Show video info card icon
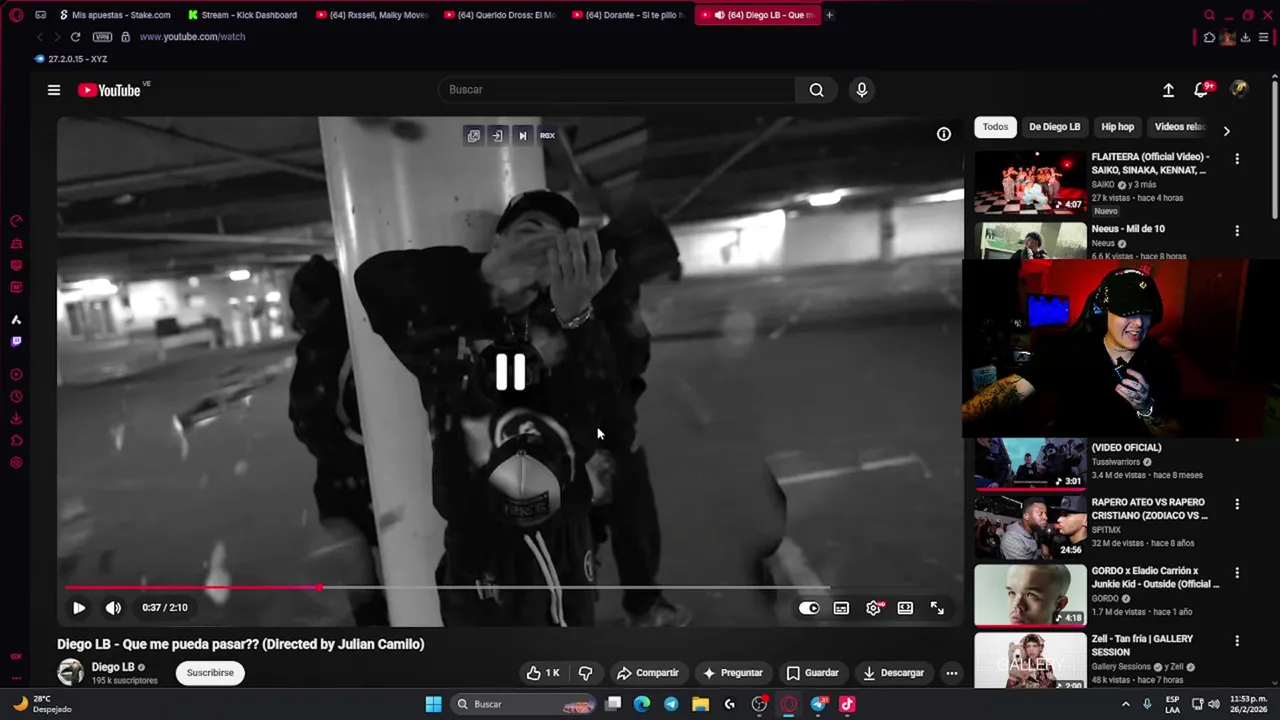The width and height of the screenshot is (1280, 720). pyautogui.click(x=943, y=134)
